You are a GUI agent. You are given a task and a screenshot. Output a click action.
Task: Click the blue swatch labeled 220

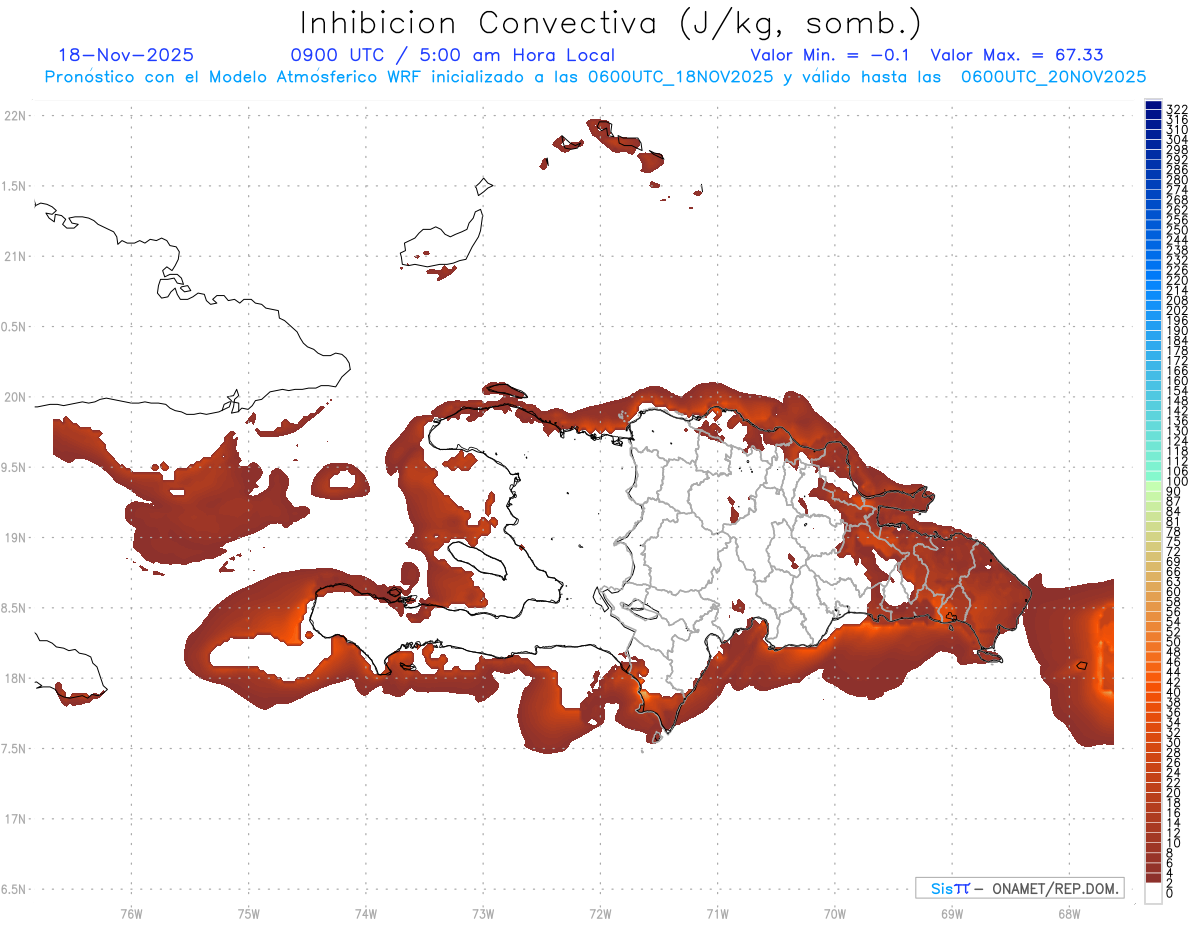pyautogui.click(x=1153, y=275)
